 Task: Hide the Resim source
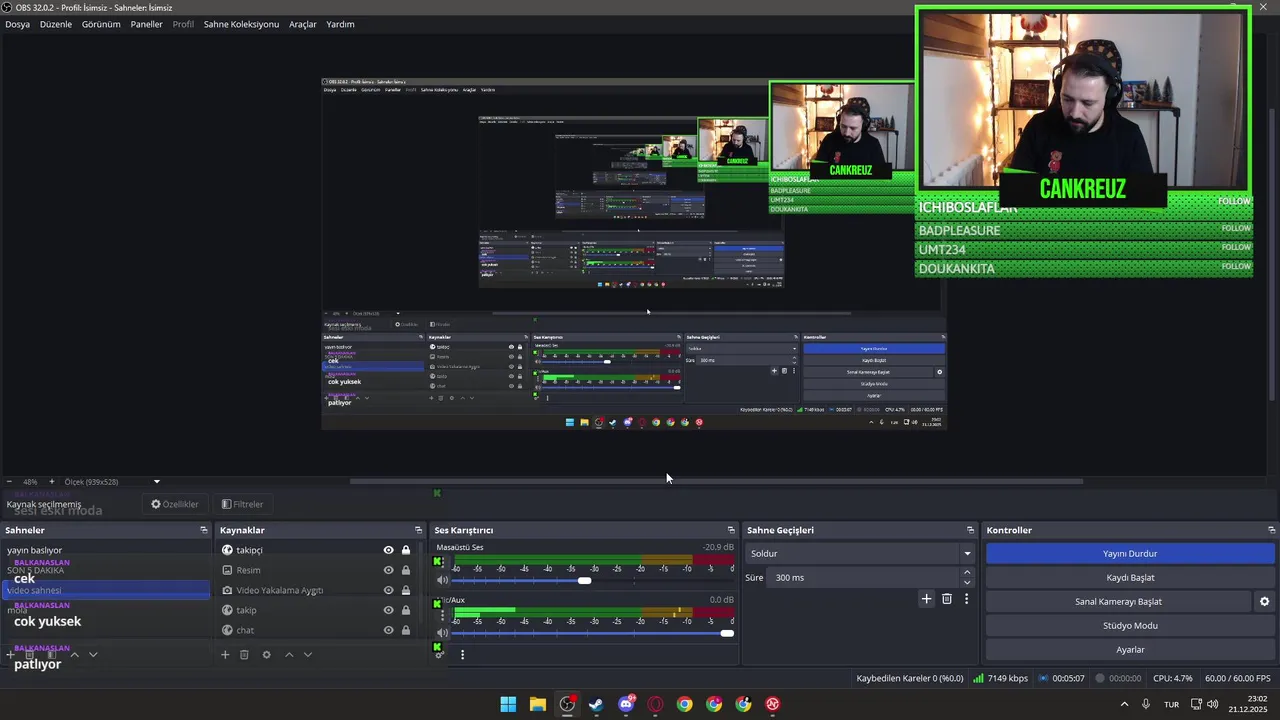click(388, 570)
